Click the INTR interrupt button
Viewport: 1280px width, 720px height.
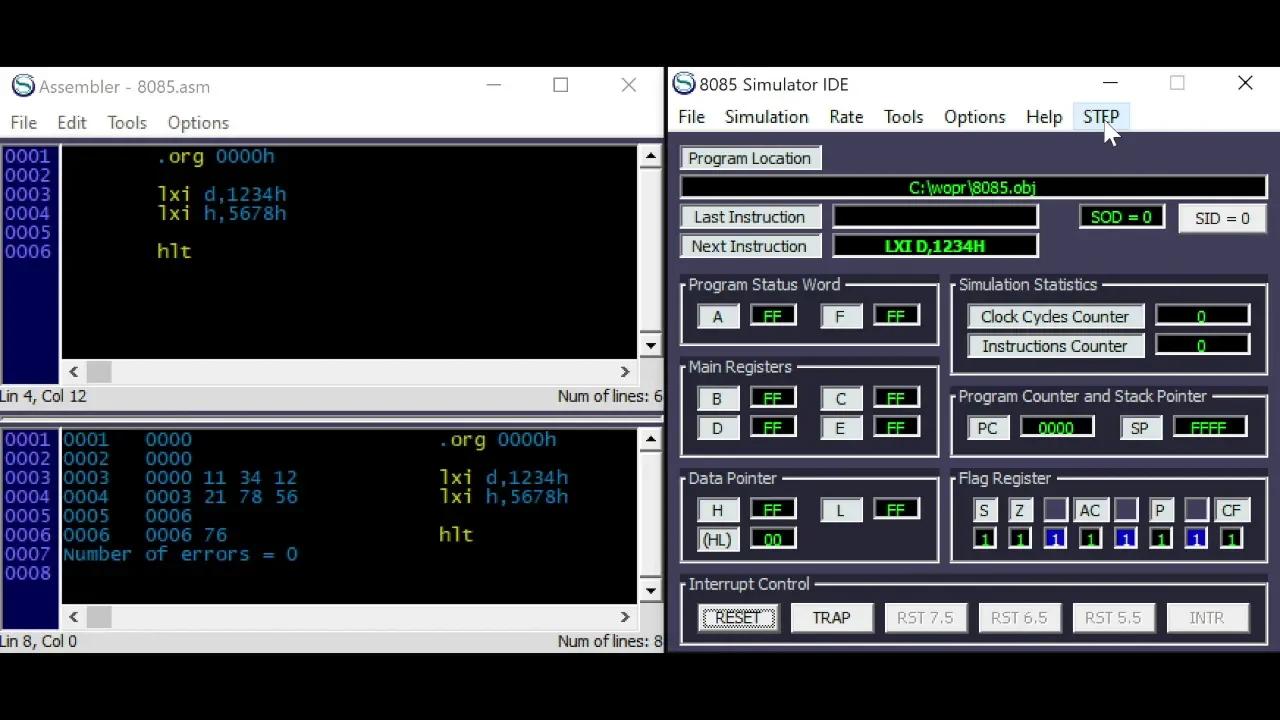(1207, 617)
